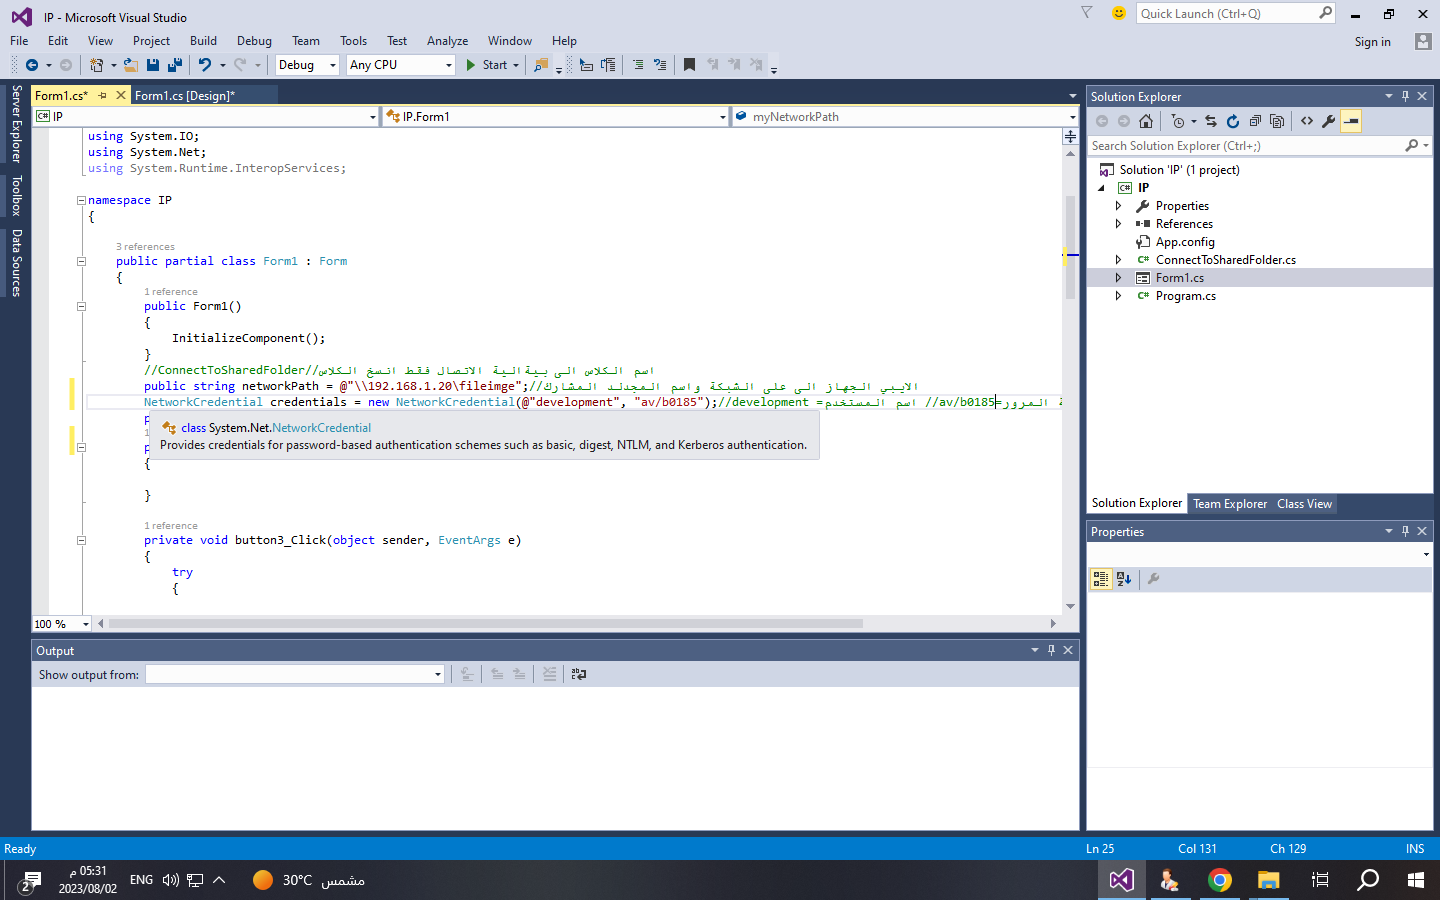Click Sign in at top right

coord(1372,42)
